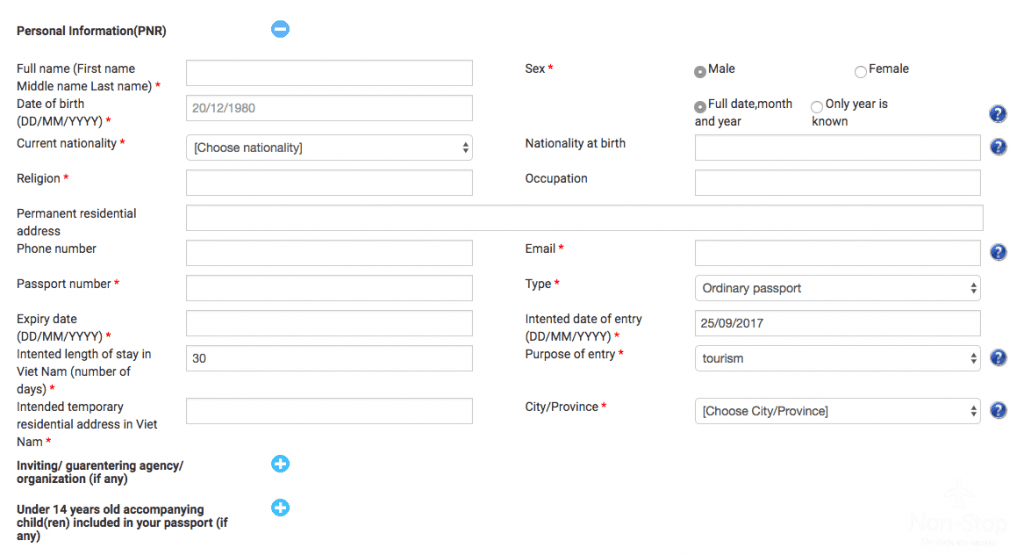Select 'Full date, month and year' option
The height and width of the screenshot is (555, 1024).
(x=700, y=106)
